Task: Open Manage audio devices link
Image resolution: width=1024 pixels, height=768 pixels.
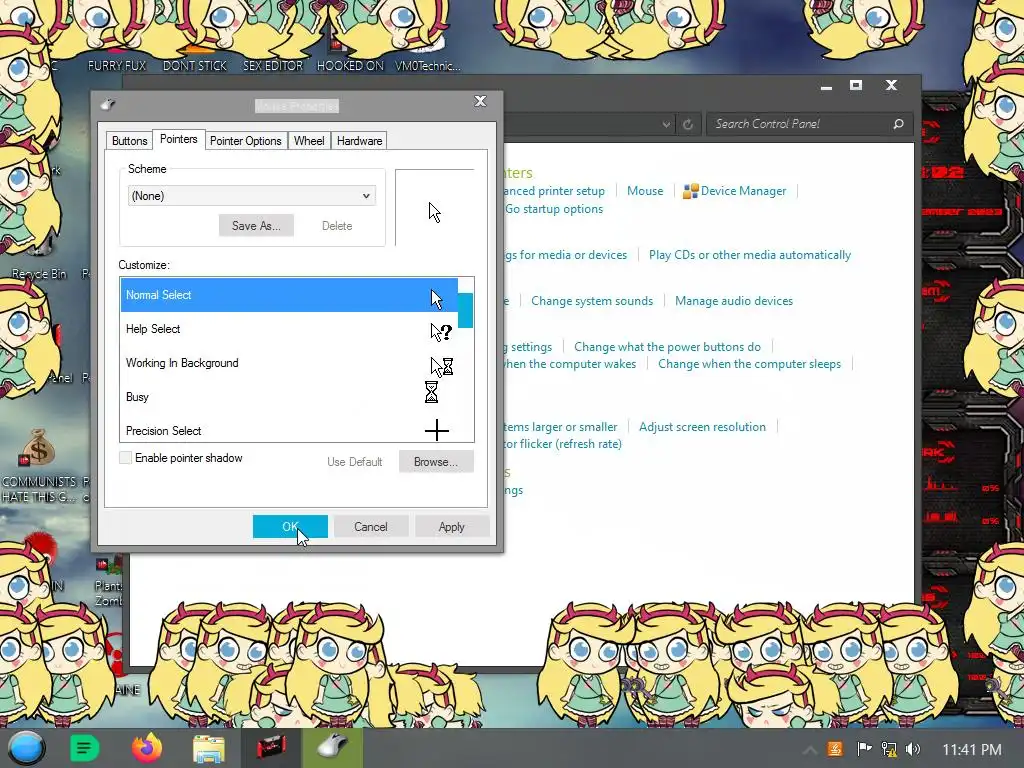Action: coord(734,300)
